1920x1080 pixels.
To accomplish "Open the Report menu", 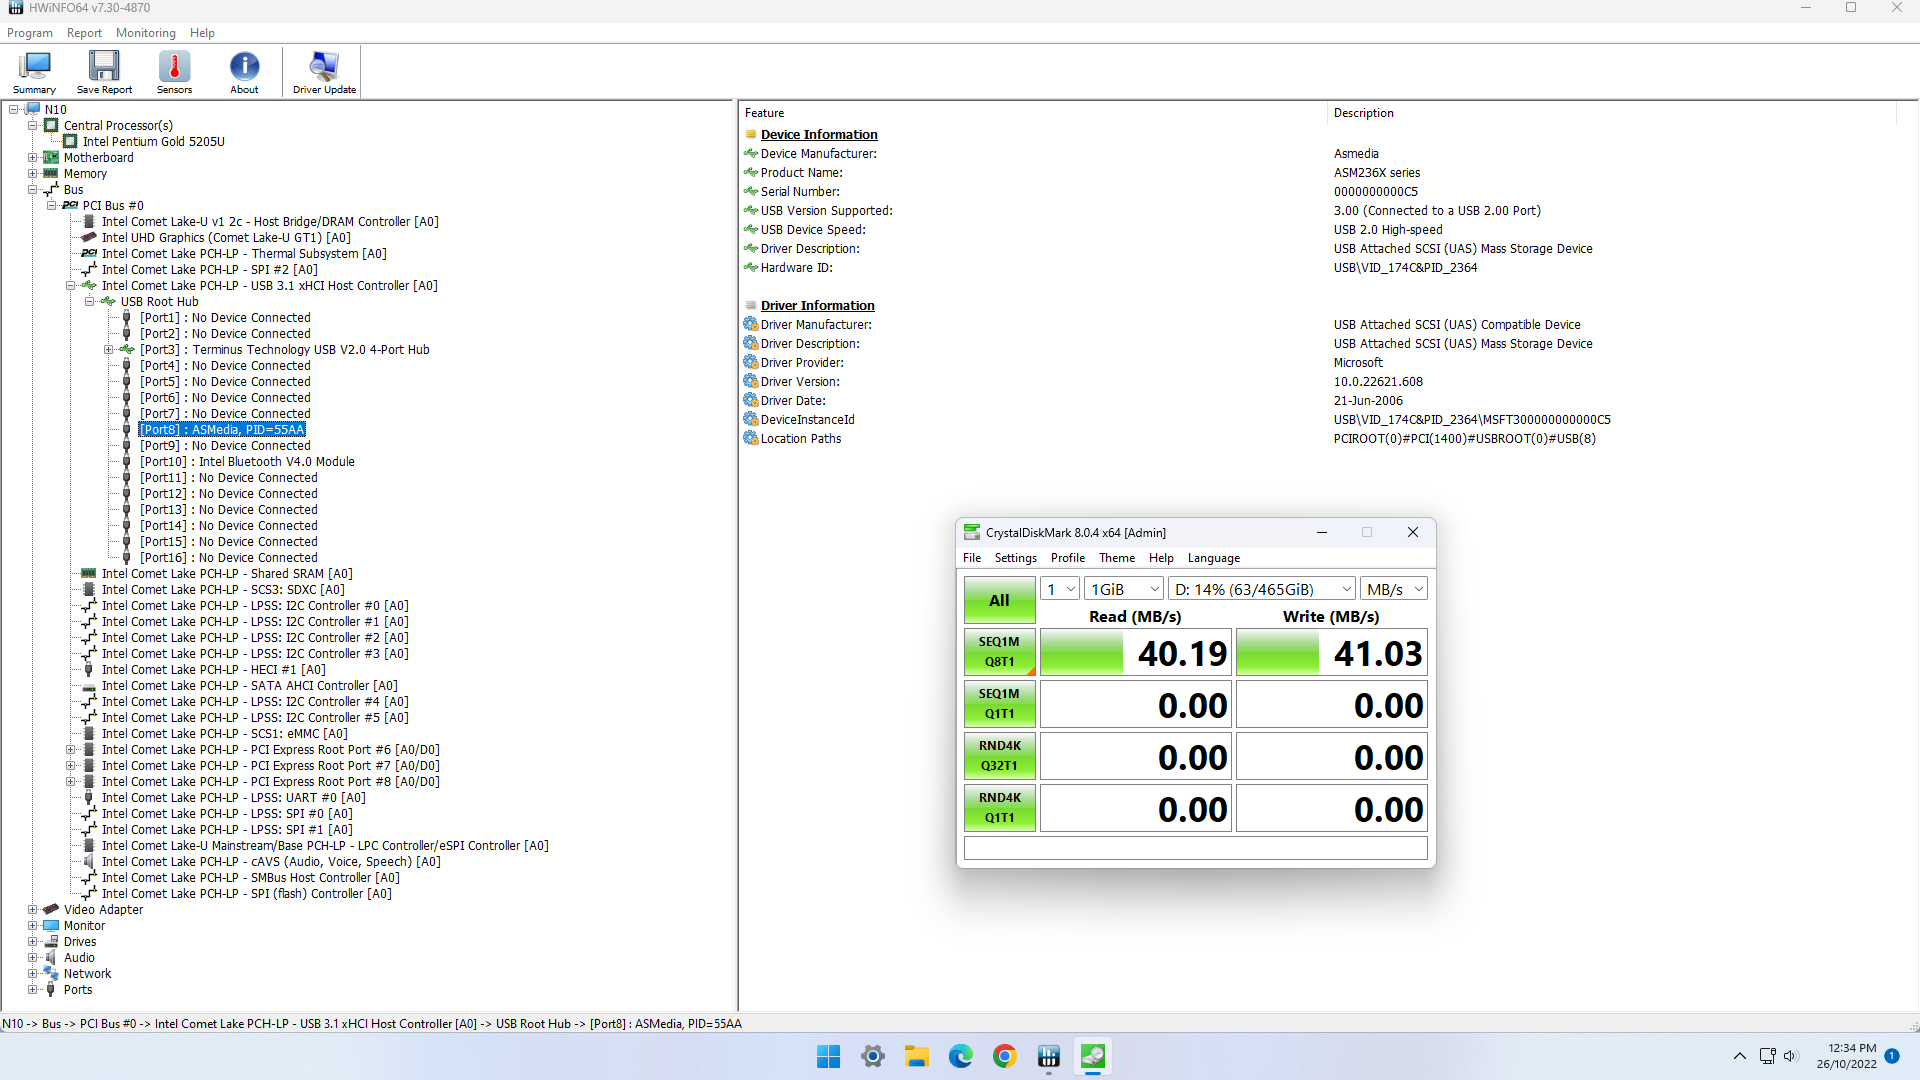I will [x=84, y=33].
